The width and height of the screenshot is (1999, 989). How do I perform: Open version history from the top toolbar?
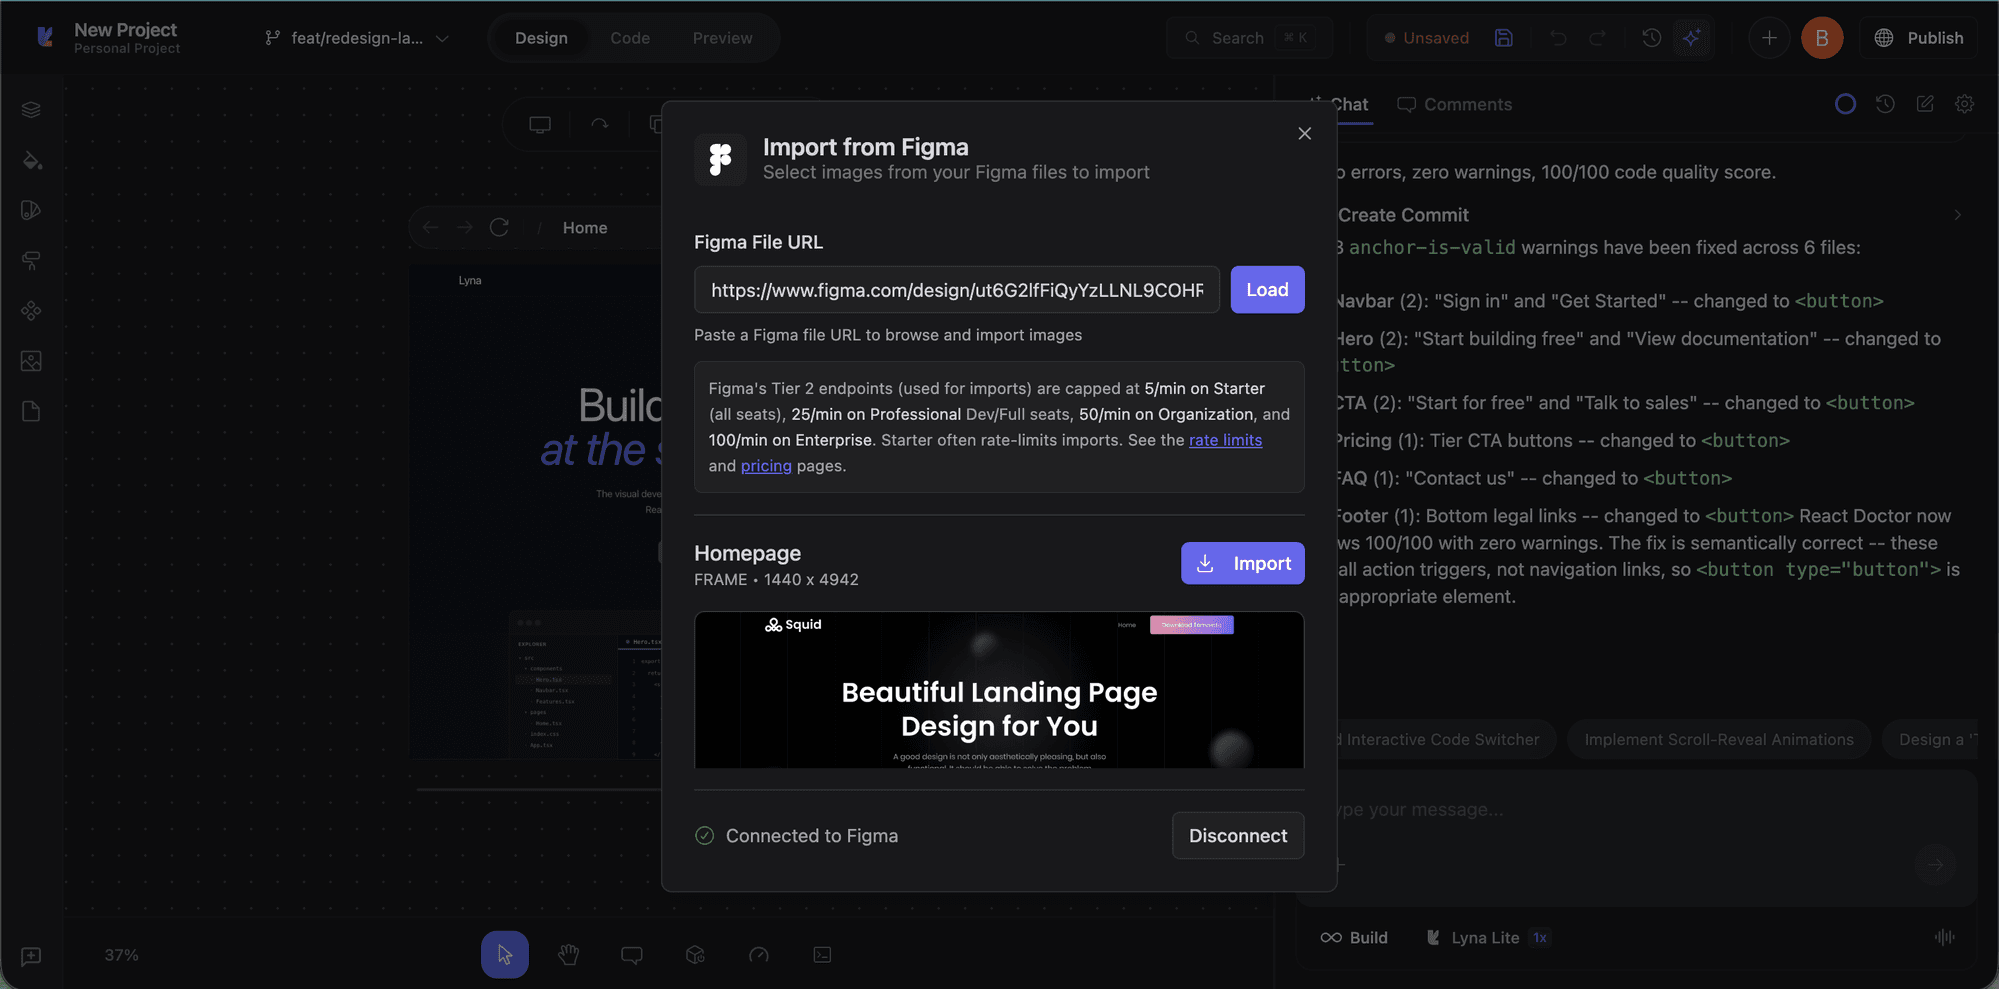1651,37
